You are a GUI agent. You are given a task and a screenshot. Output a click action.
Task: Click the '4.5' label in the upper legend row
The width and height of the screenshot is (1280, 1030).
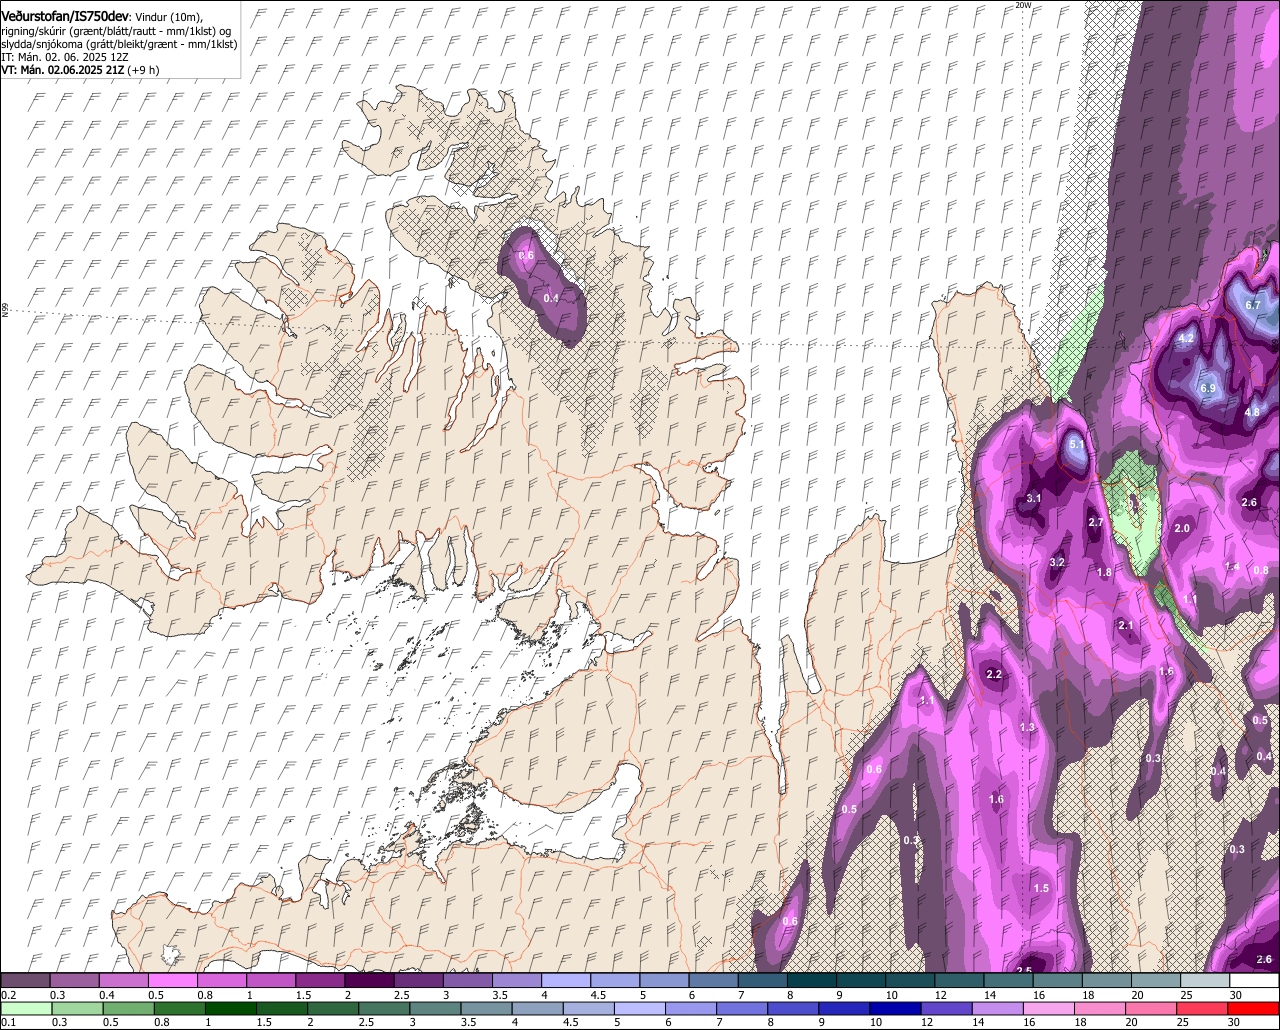pyautogui.click(x=599, y=995)
